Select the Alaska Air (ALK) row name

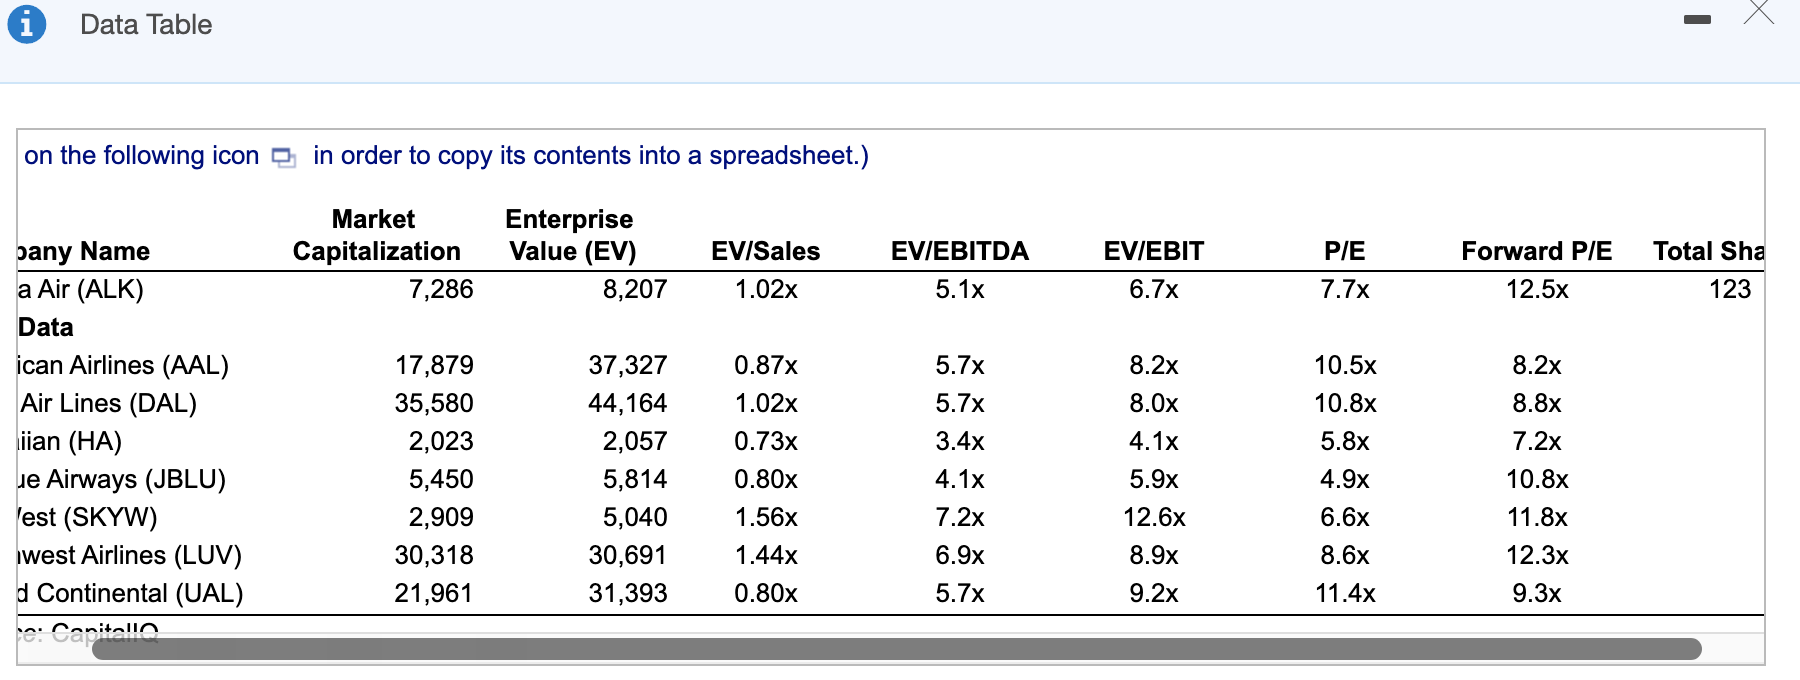tap(81, 289)
